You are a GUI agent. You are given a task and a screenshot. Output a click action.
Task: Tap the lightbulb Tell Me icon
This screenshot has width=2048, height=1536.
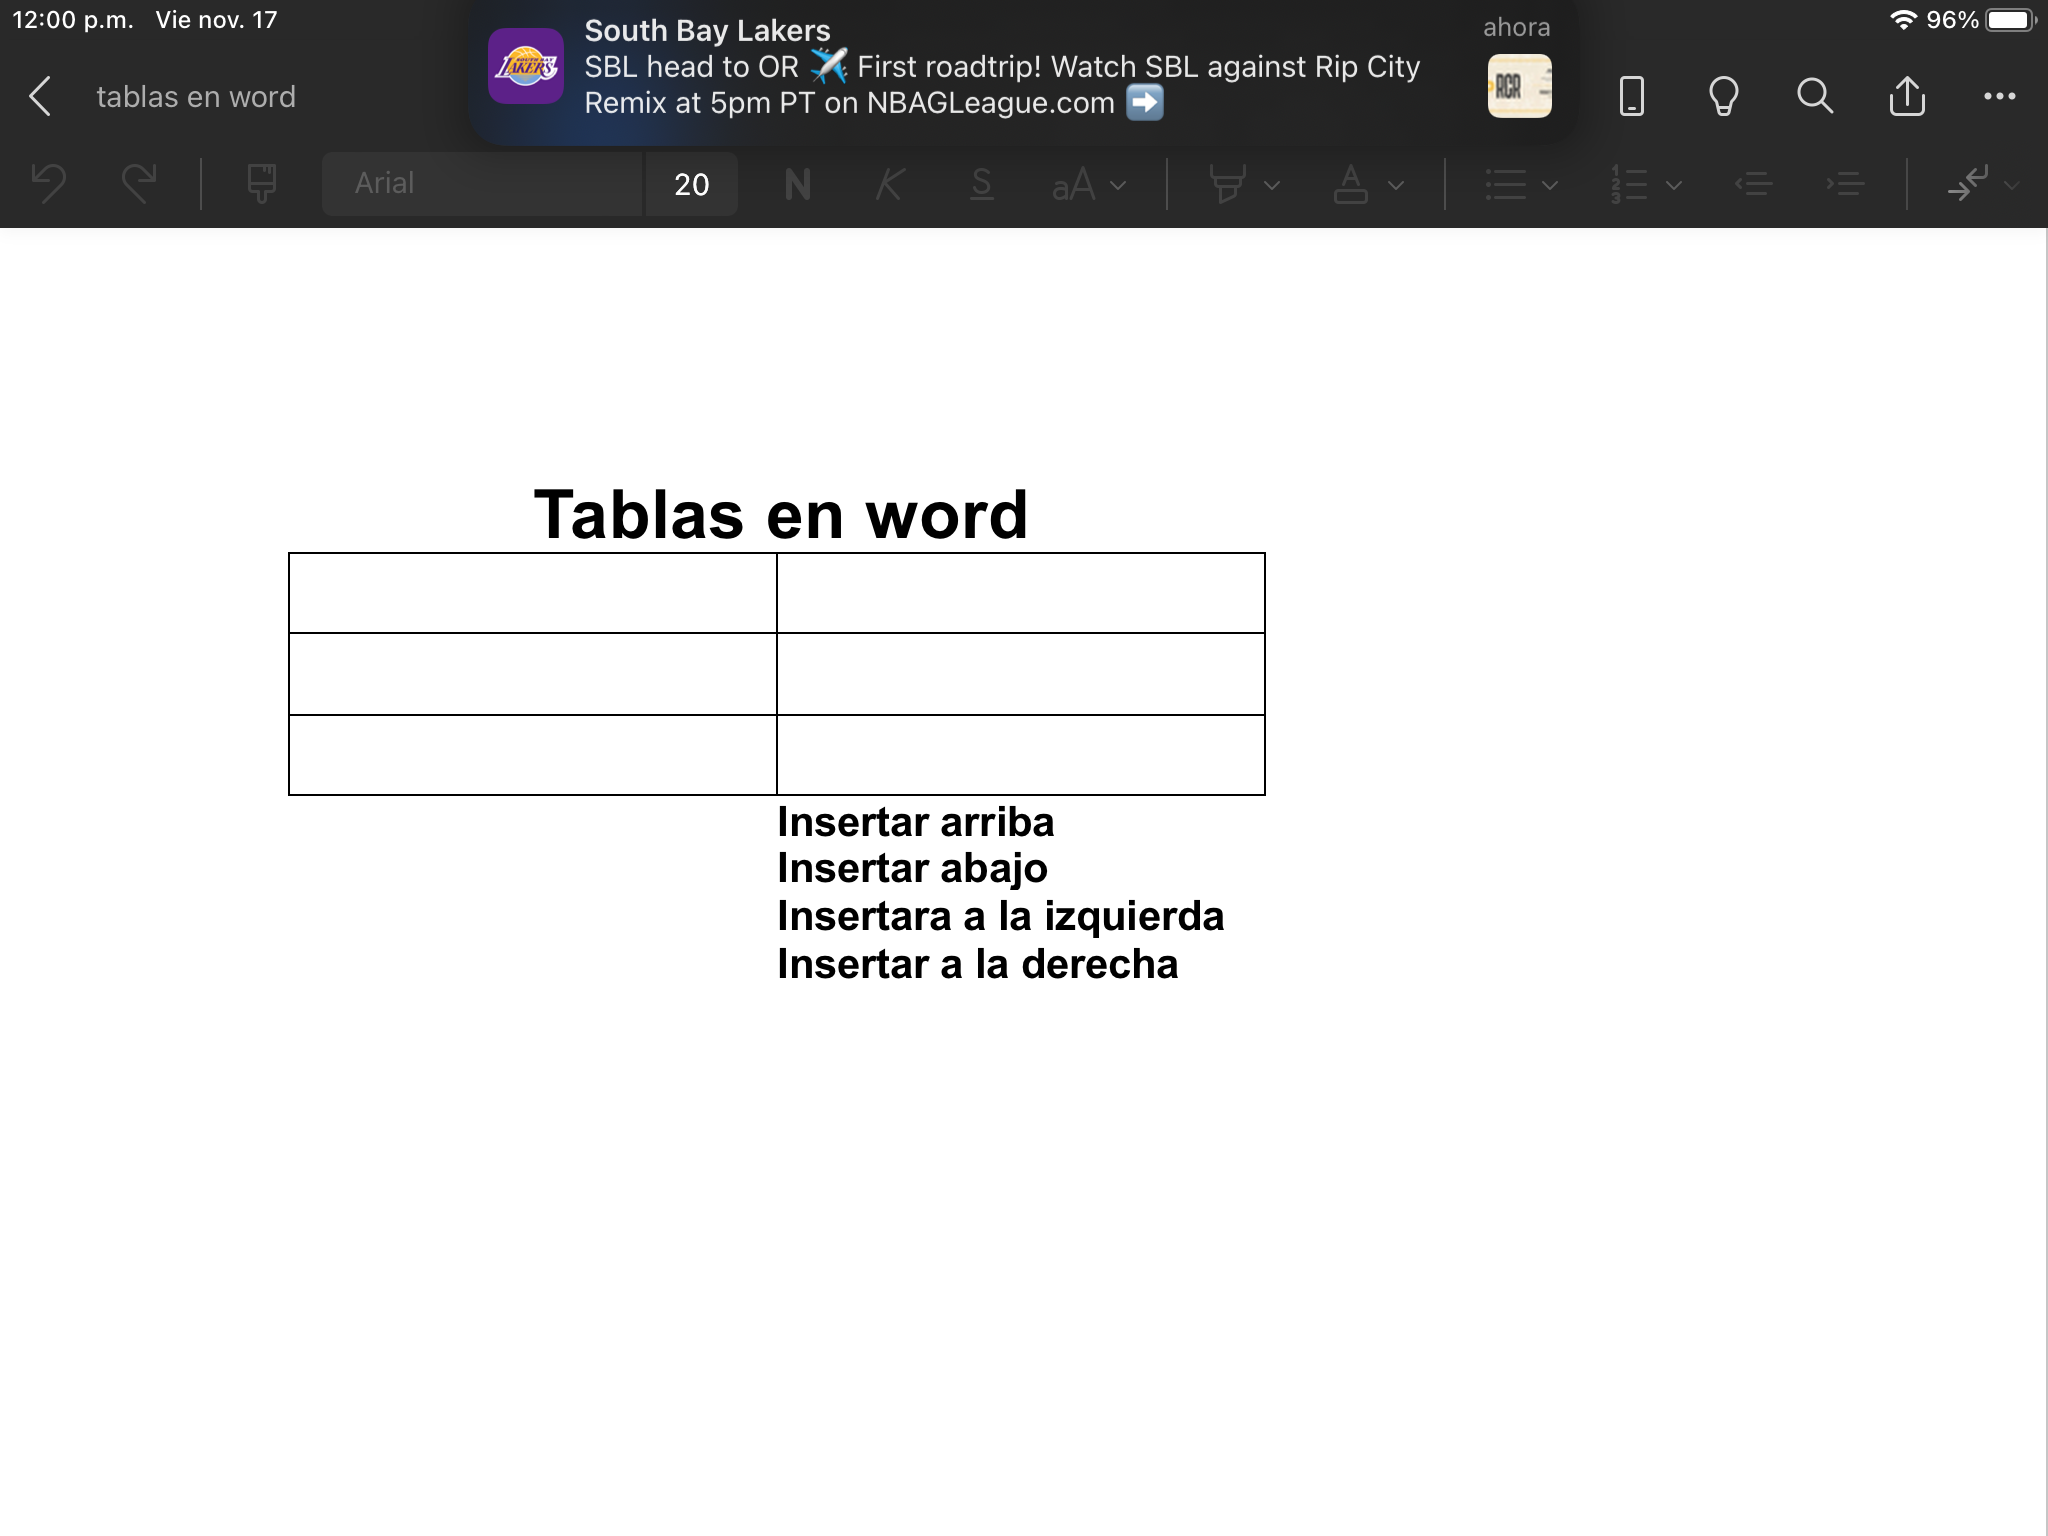(x=1723, y=97)
